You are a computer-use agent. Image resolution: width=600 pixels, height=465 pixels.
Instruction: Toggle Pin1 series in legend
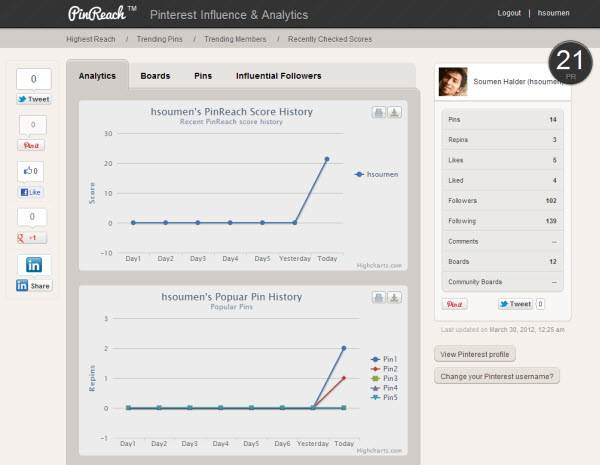(x=384, y=359)
